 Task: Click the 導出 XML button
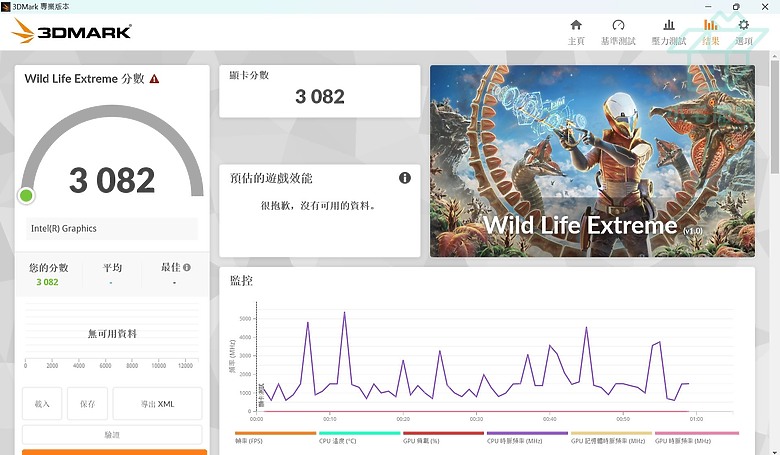[157, 404]
